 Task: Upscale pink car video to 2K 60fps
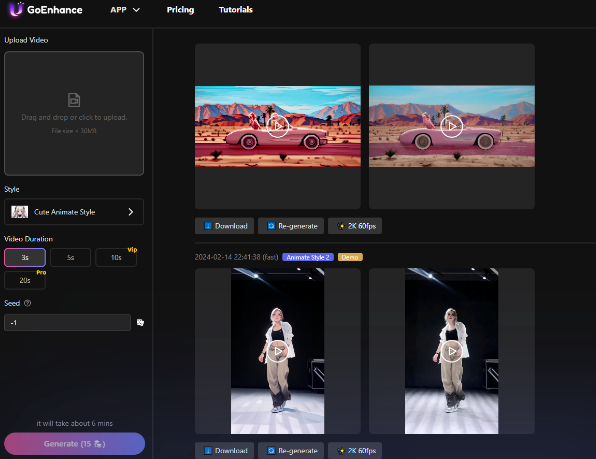click(355, 226)
